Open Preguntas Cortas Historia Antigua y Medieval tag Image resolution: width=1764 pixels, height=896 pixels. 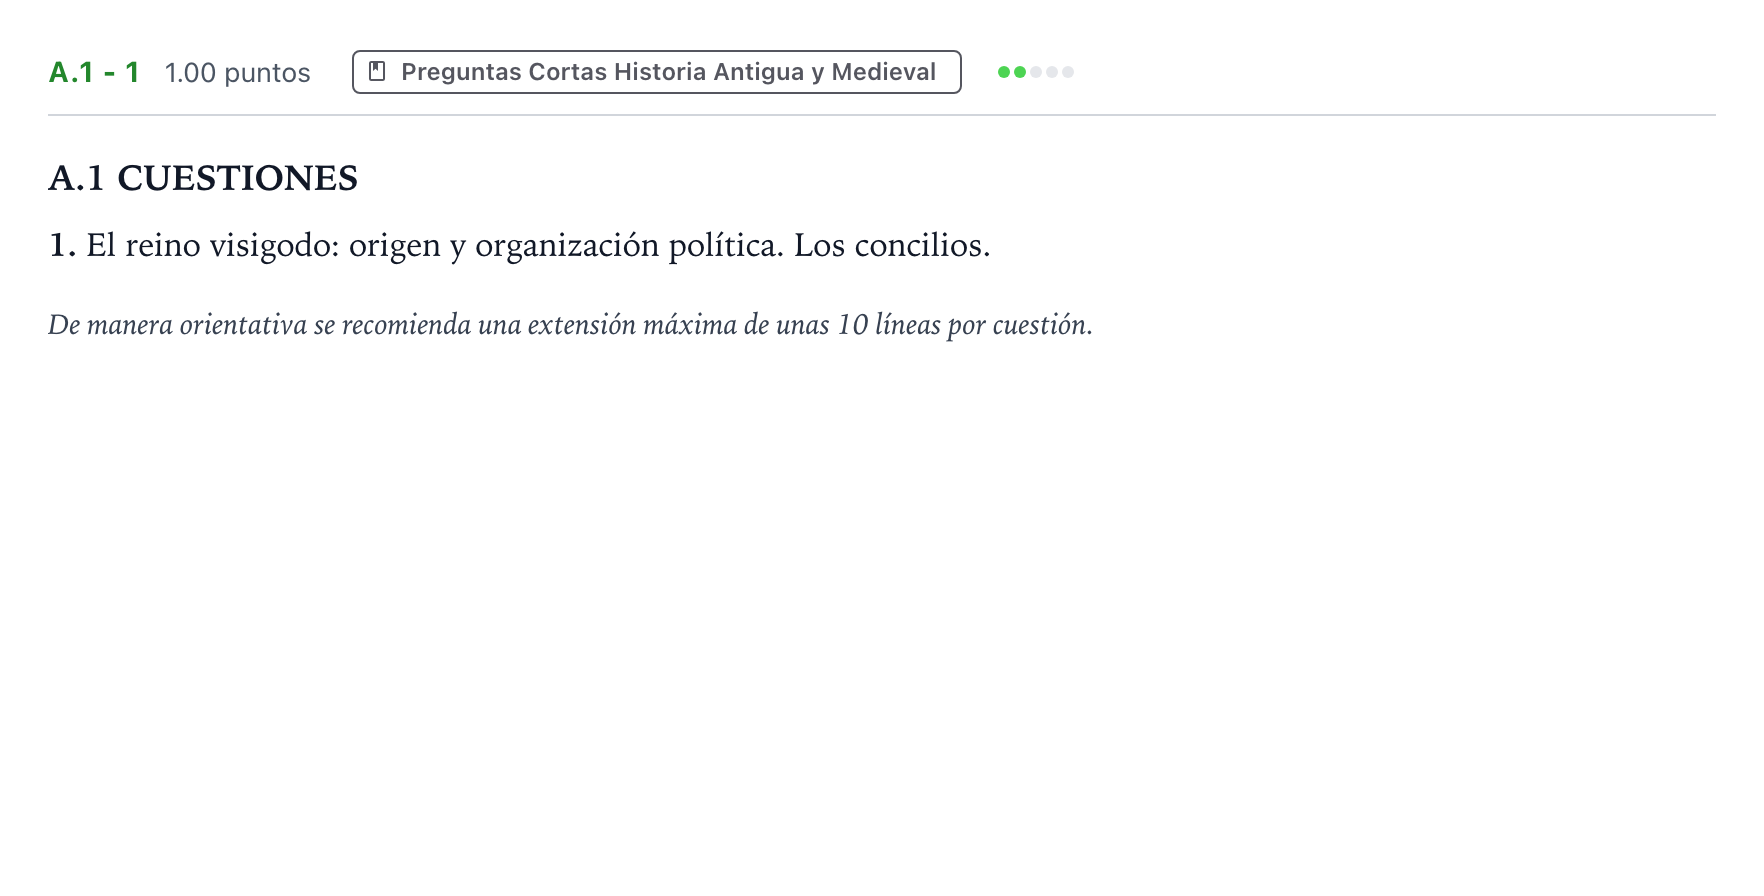point(656,72)
